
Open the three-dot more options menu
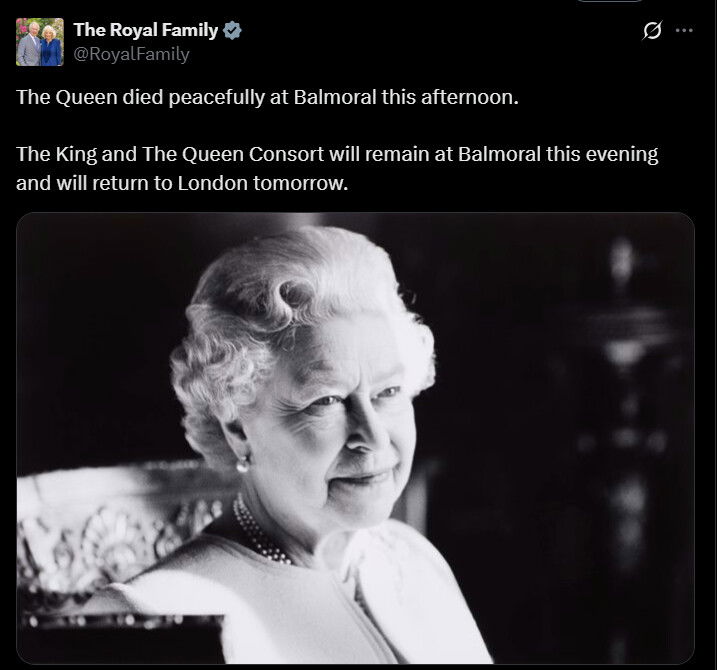684,30
